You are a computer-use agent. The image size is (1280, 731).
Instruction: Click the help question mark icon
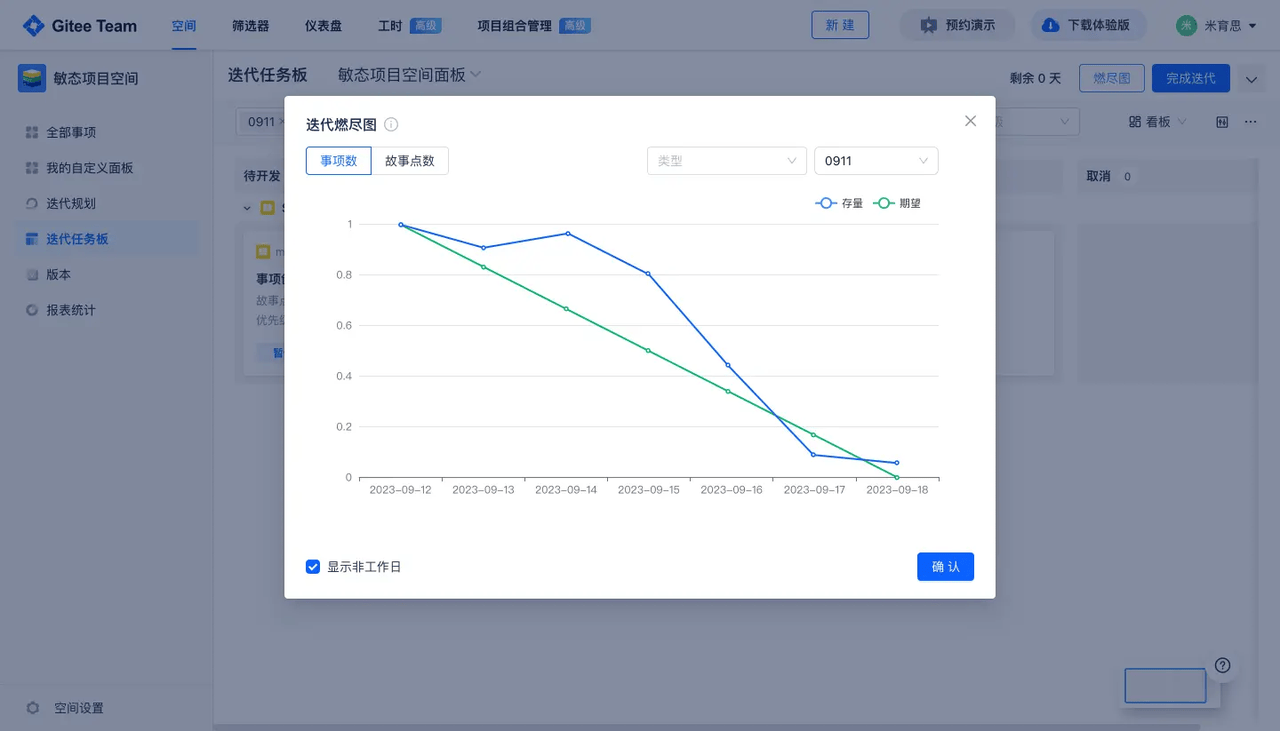[x=1222, y=666]
